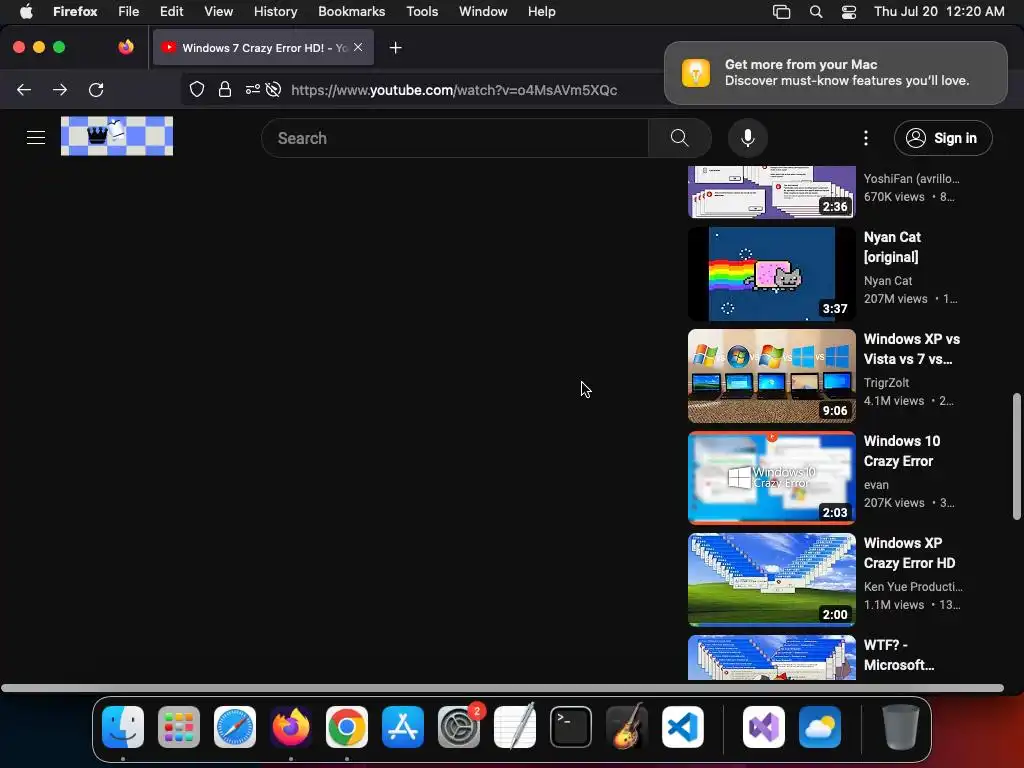The height and width of the screenshot is (768, 1024).
Task: Open the History menu
Action: (276, 11)
